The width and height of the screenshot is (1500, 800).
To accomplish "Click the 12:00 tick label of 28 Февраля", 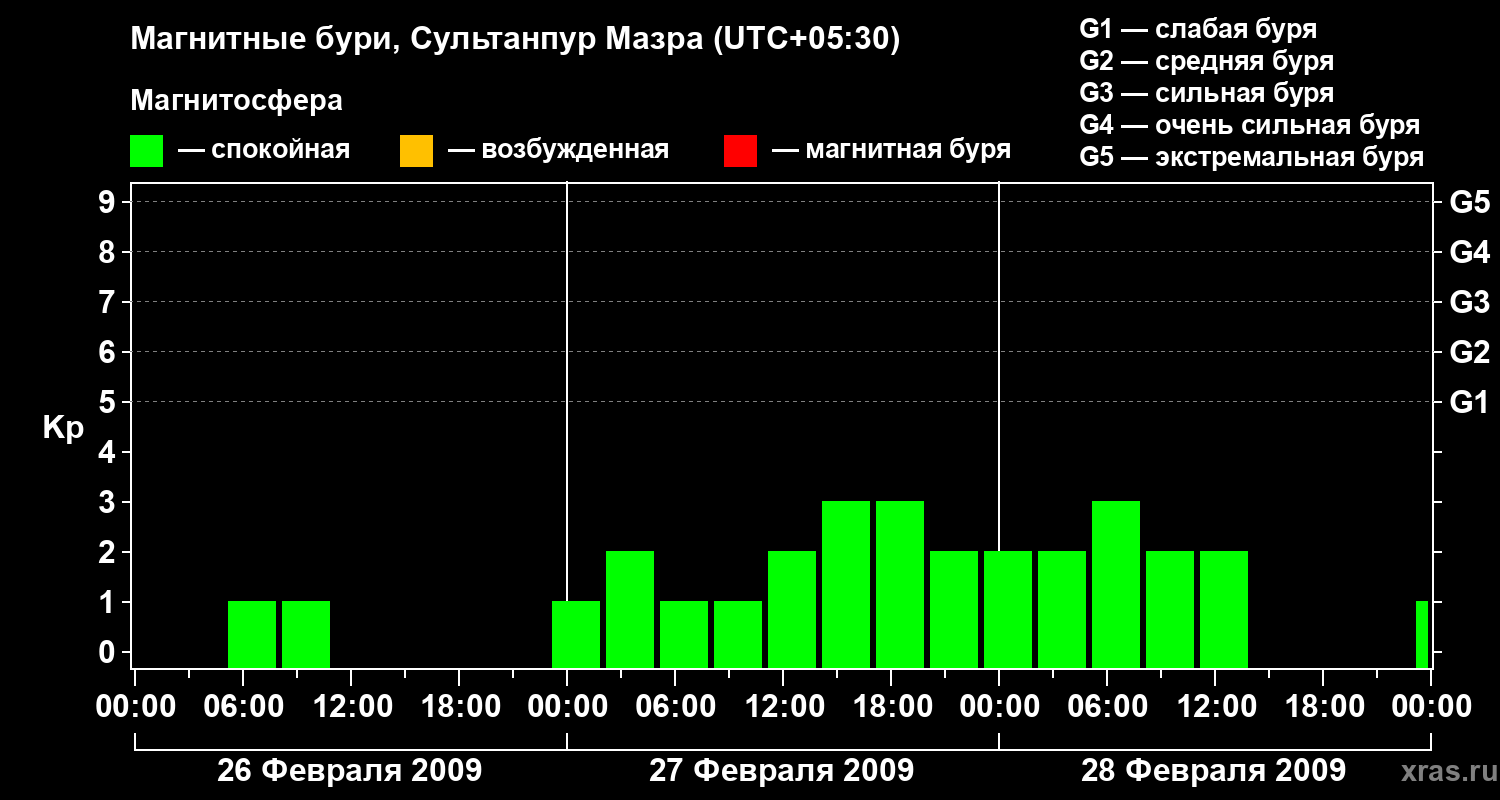I will (x=1215, y=707).
